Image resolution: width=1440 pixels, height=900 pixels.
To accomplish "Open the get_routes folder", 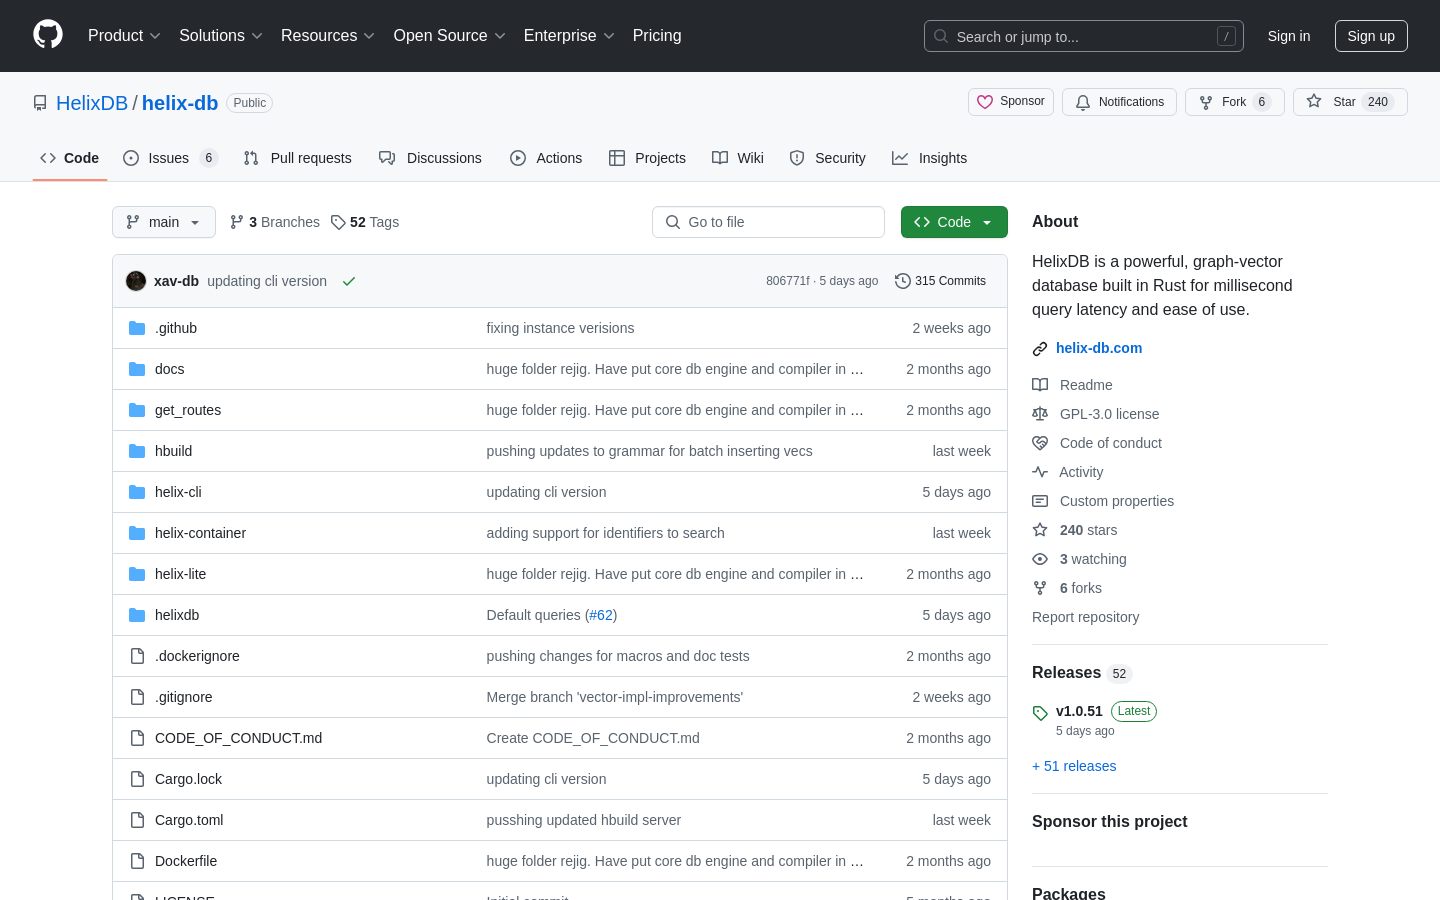I will tap(188, 410).
